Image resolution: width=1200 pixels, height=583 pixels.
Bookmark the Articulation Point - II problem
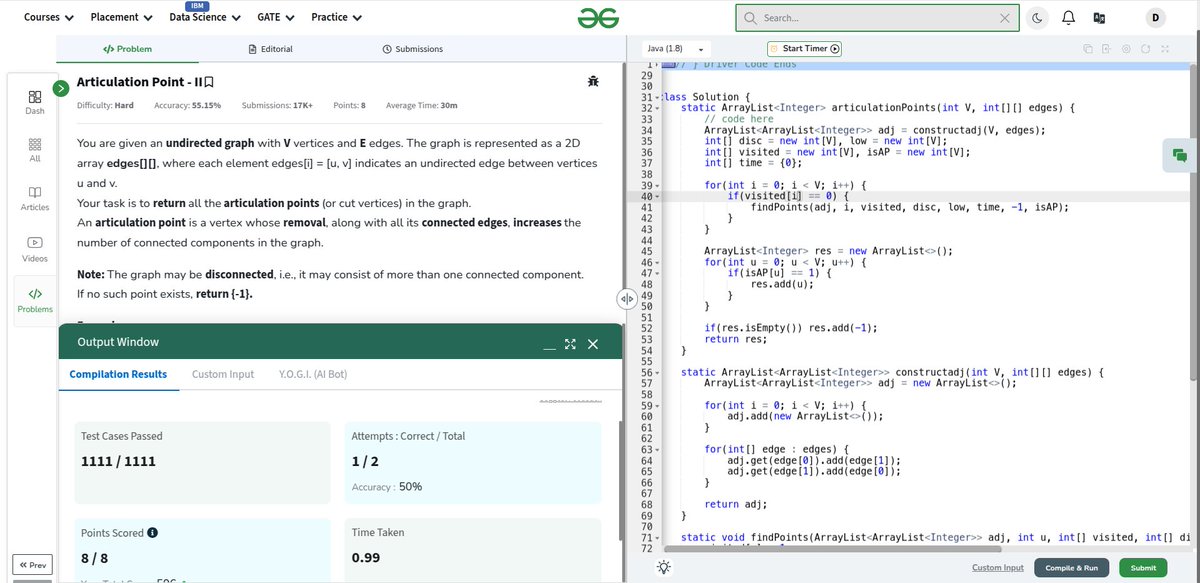tap(209, 83)
